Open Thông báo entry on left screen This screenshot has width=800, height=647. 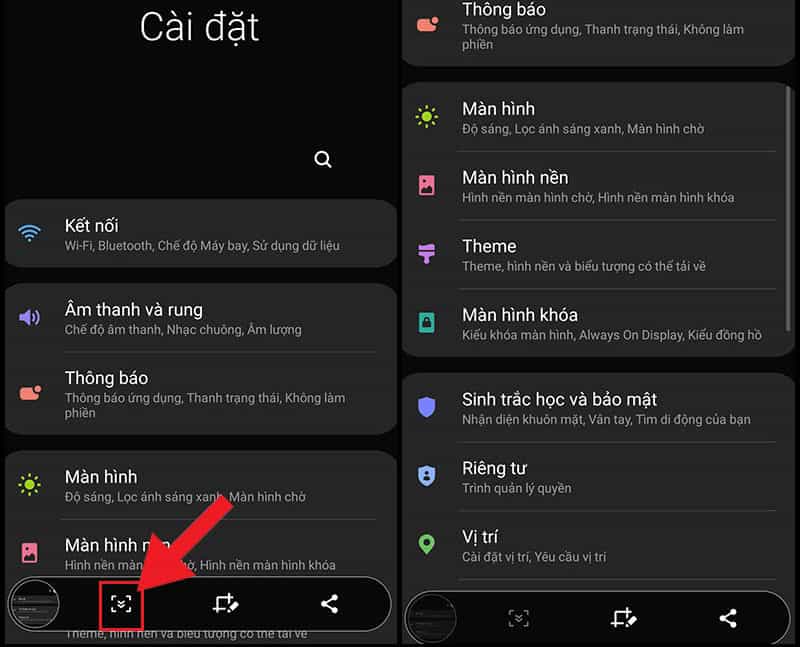pyautogui.click(x=201, y=393)
